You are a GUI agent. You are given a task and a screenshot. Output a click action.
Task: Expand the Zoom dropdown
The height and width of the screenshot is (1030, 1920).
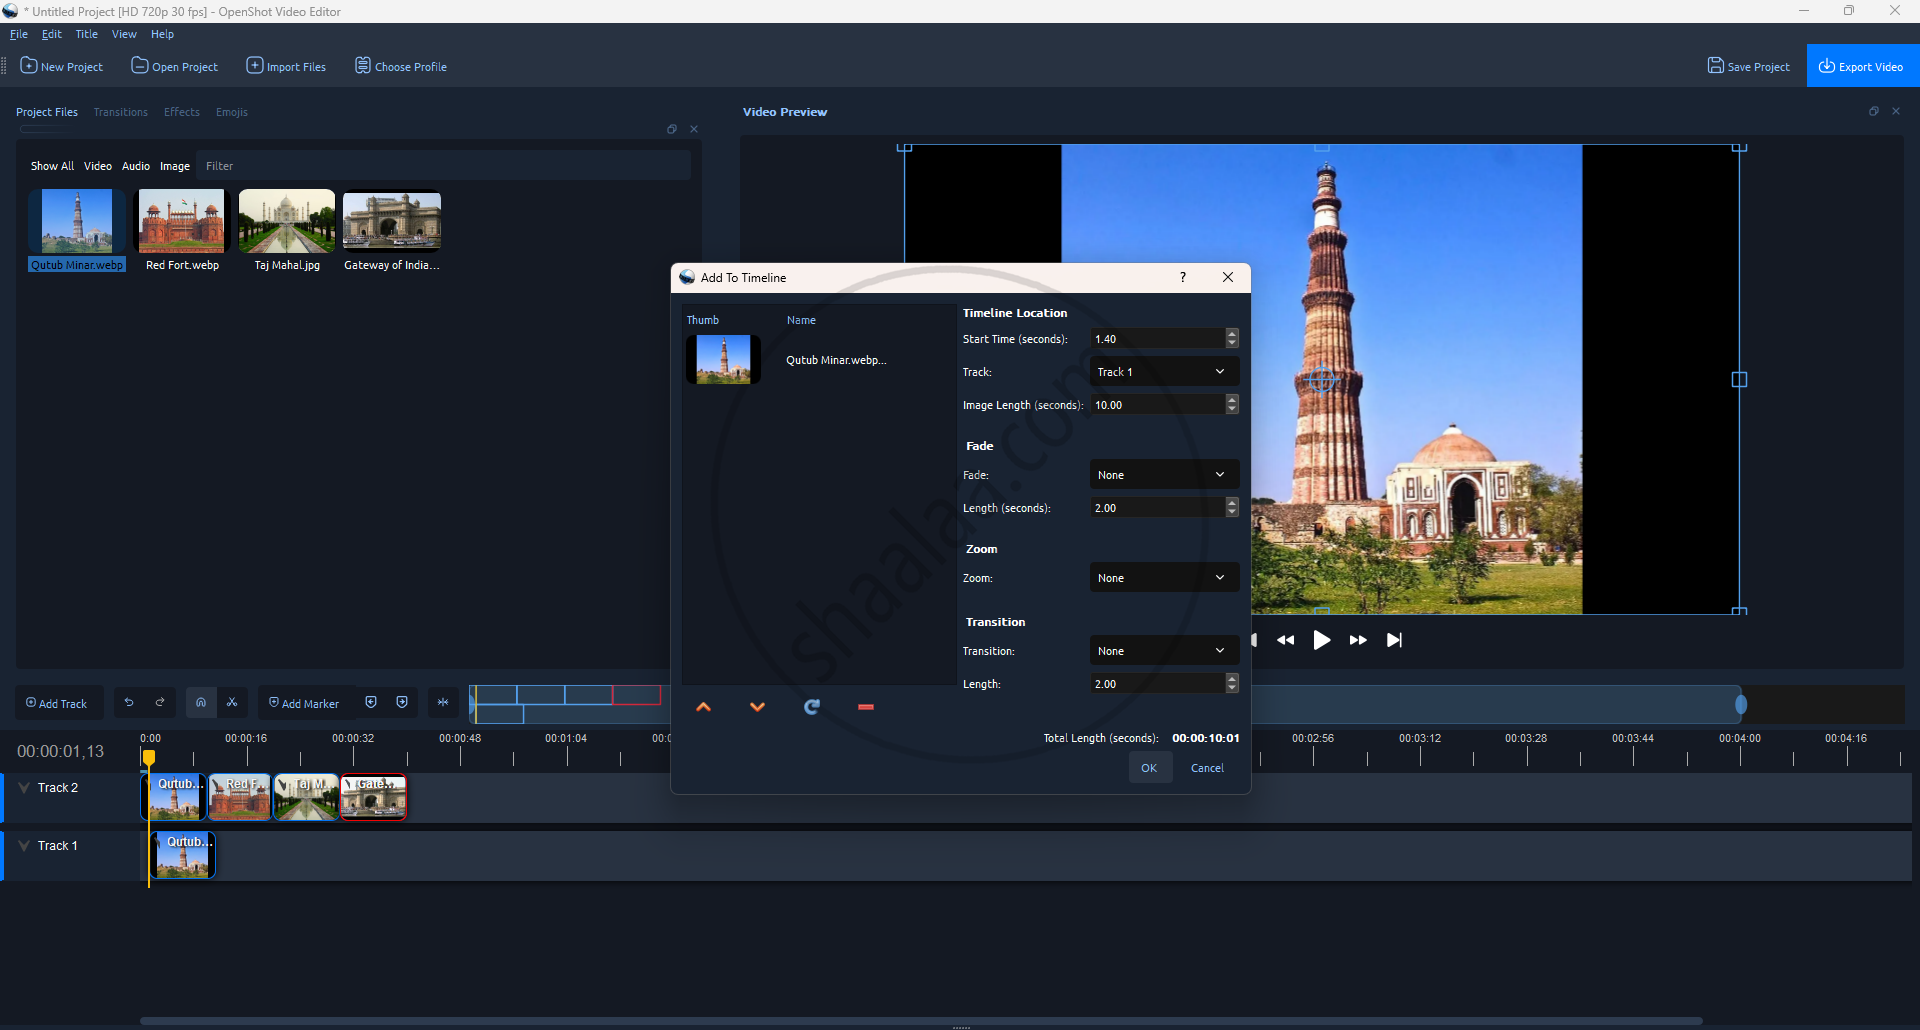[x=1163, y=578]
